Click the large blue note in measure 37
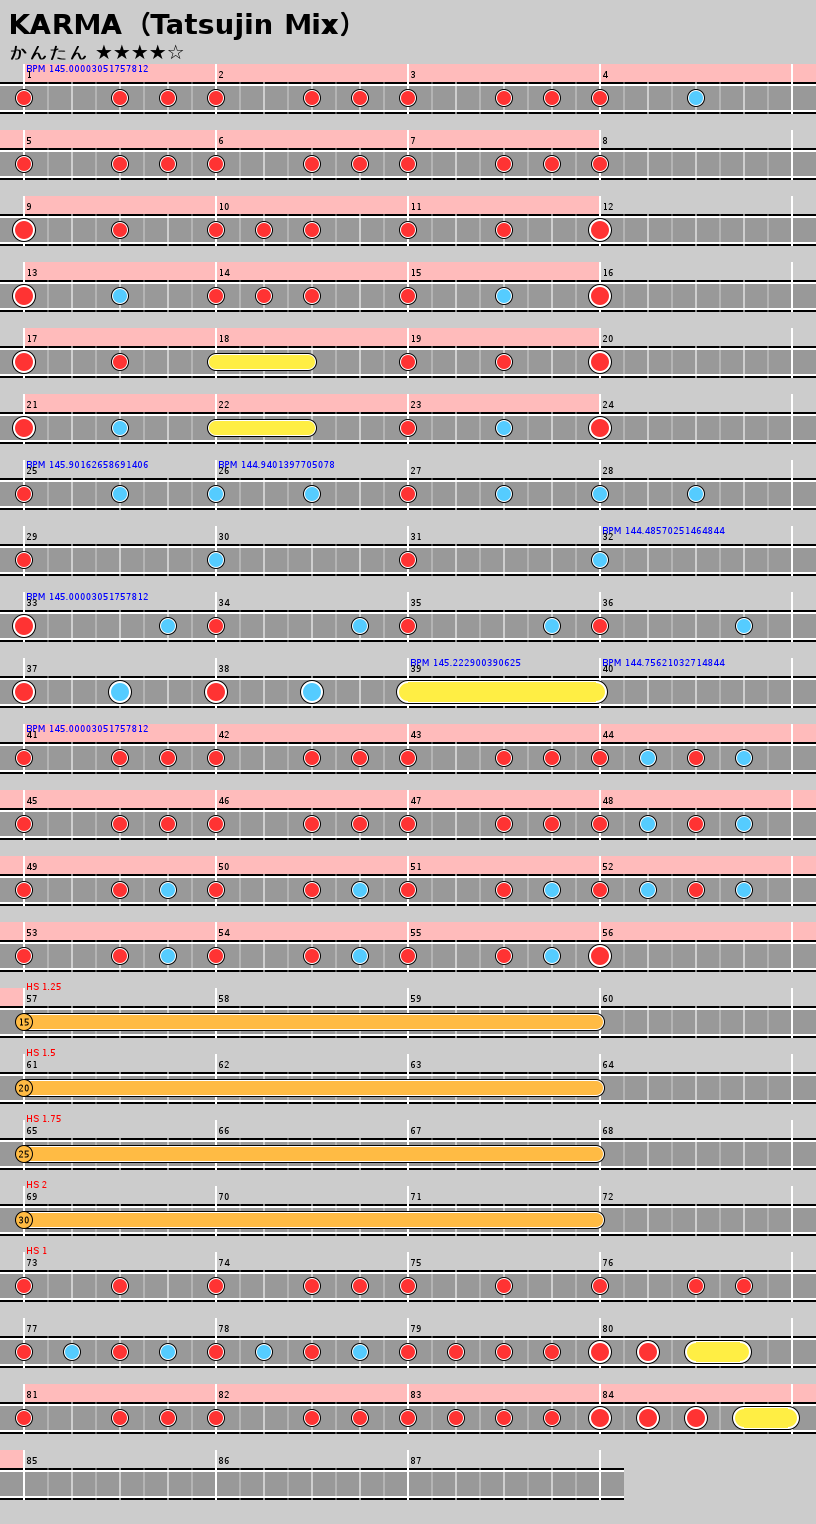This screenshot has height=1524, width=816. [120, 692]
